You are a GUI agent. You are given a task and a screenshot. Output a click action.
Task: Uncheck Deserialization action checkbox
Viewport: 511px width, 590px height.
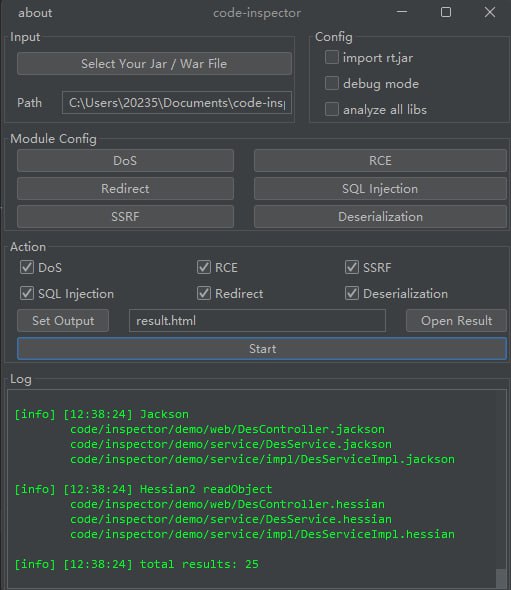tap(352, 293)
